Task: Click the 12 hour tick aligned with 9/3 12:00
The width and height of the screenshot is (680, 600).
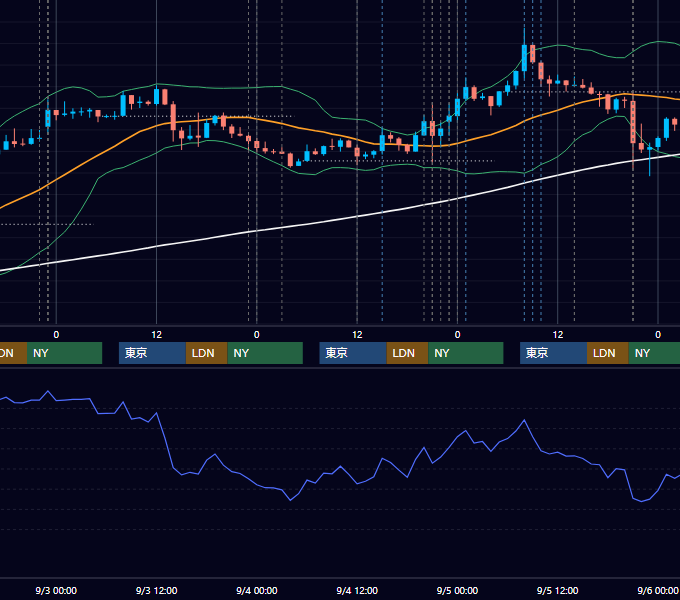Action: coord(157,335)
